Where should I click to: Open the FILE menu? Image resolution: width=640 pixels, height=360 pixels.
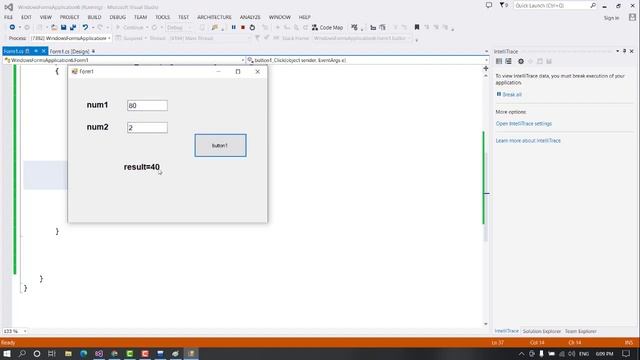tap(8, 17)
